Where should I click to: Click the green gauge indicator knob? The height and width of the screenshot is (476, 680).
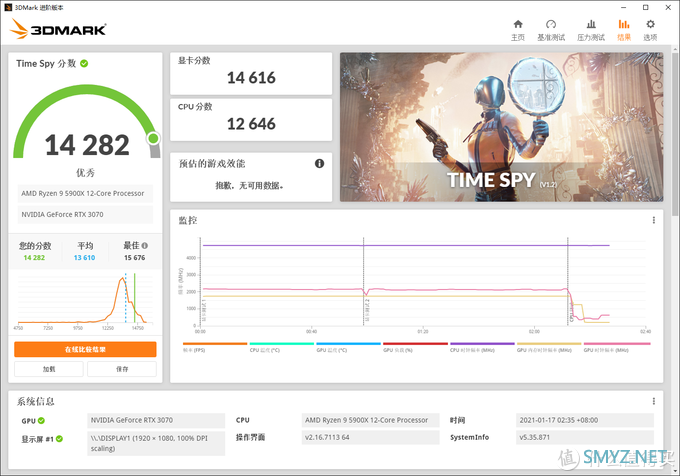(x=153, y=139)
